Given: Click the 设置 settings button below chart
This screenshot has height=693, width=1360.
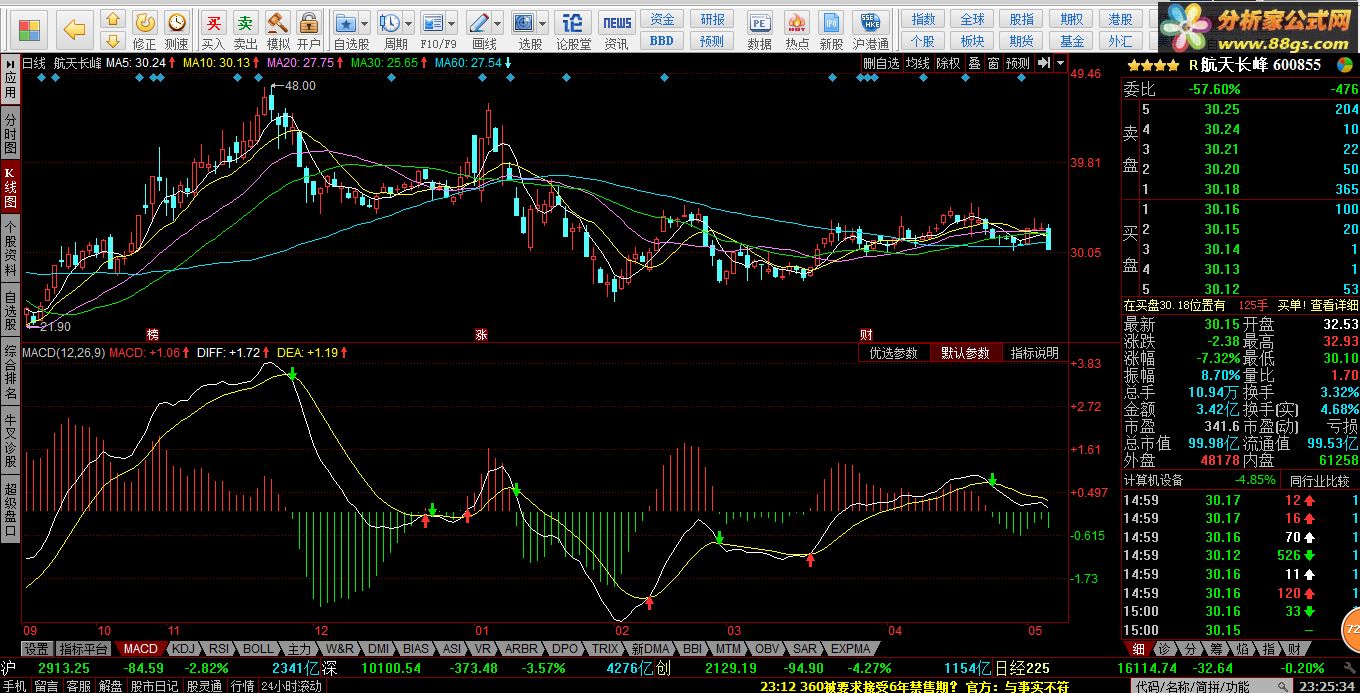Looking at the screenshot, I should pos(37,649).
